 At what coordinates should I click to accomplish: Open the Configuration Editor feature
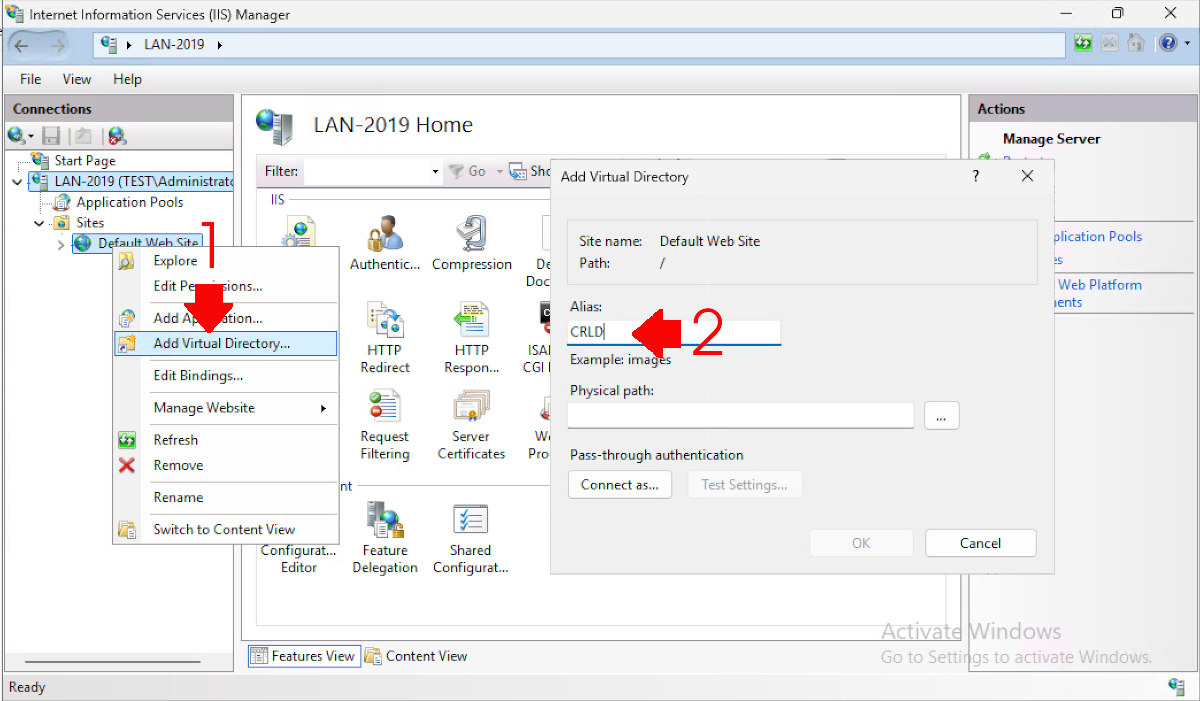pos(298,558)
